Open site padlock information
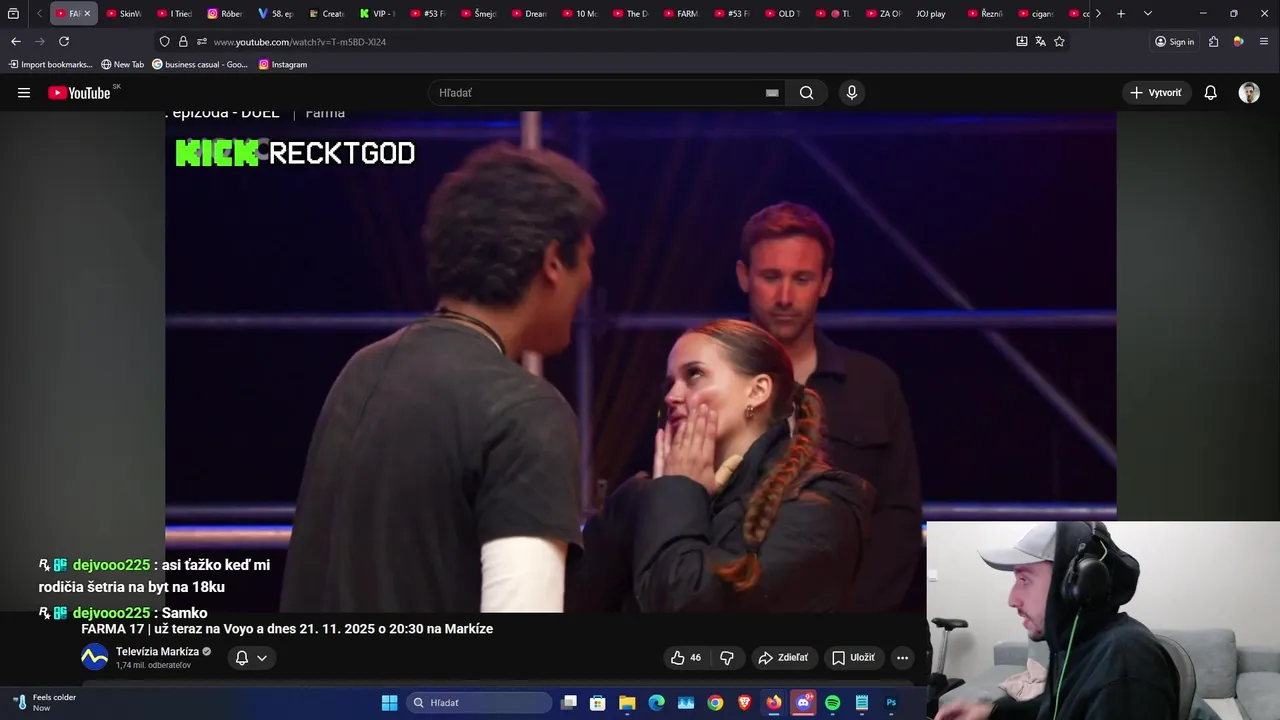 (x=183, y=41)
